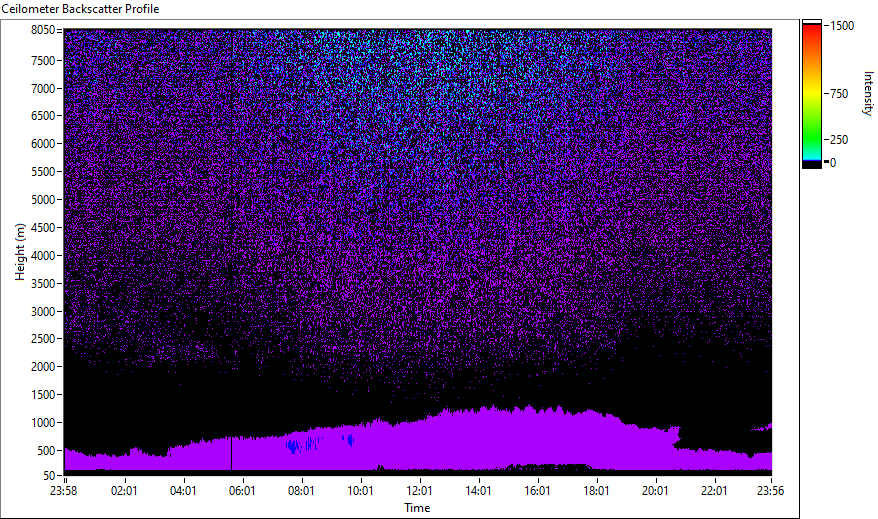Click the 250 intensity scale label

(x=839, y=140)
